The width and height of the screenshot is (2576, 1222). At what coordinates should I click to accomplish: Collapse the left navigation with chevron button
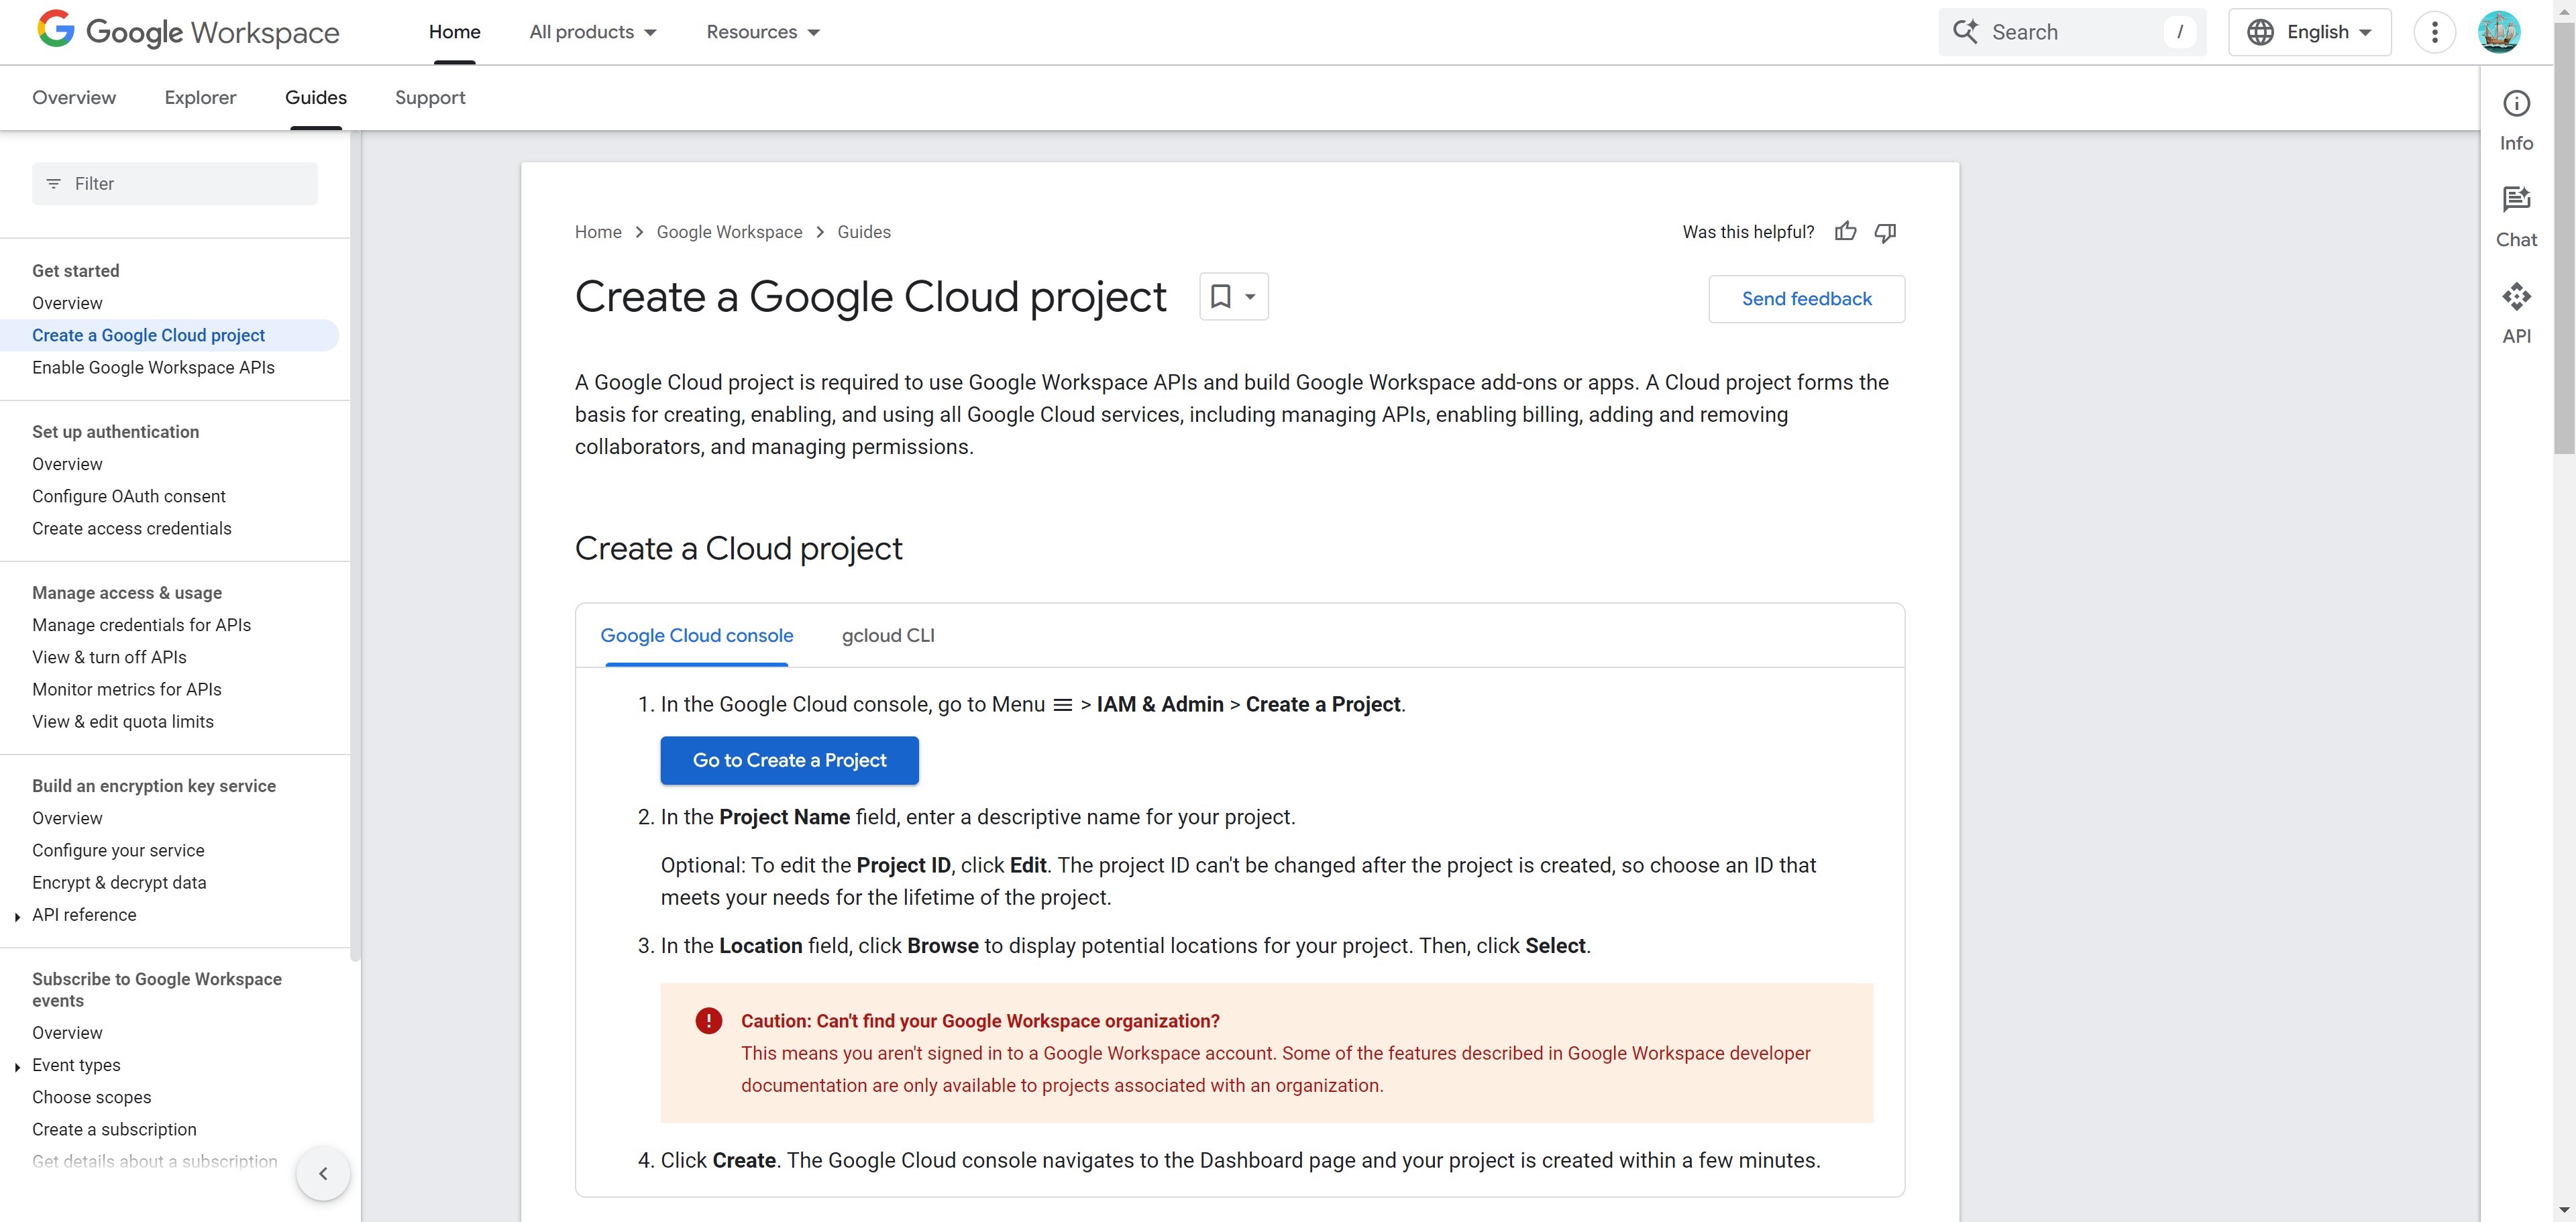(323, 1173)
